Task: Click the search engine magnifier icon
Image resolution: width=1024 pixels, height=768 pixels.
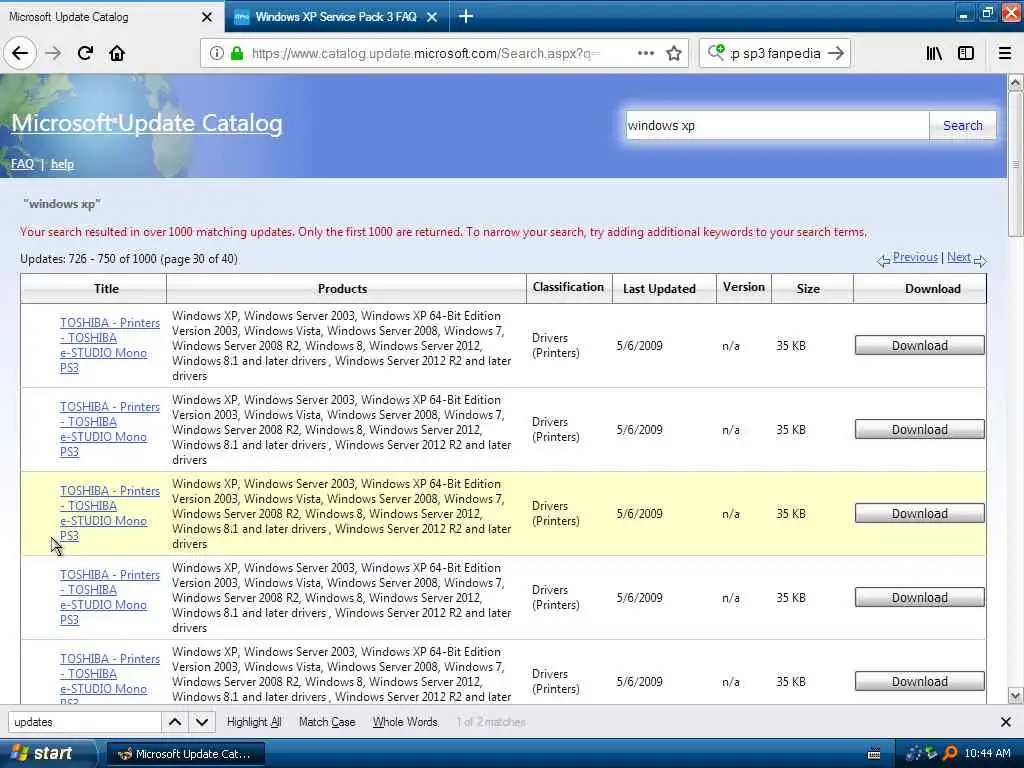Action: coord(716,52)
